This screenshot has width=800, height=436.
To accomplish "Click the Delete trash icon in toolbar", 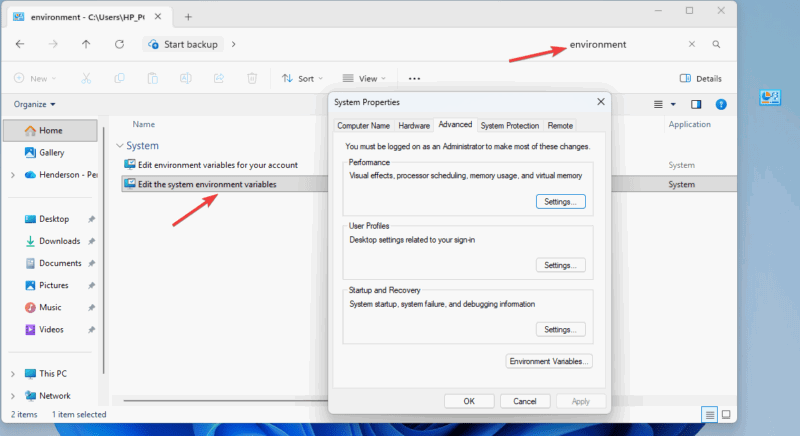I will point(253,78).
